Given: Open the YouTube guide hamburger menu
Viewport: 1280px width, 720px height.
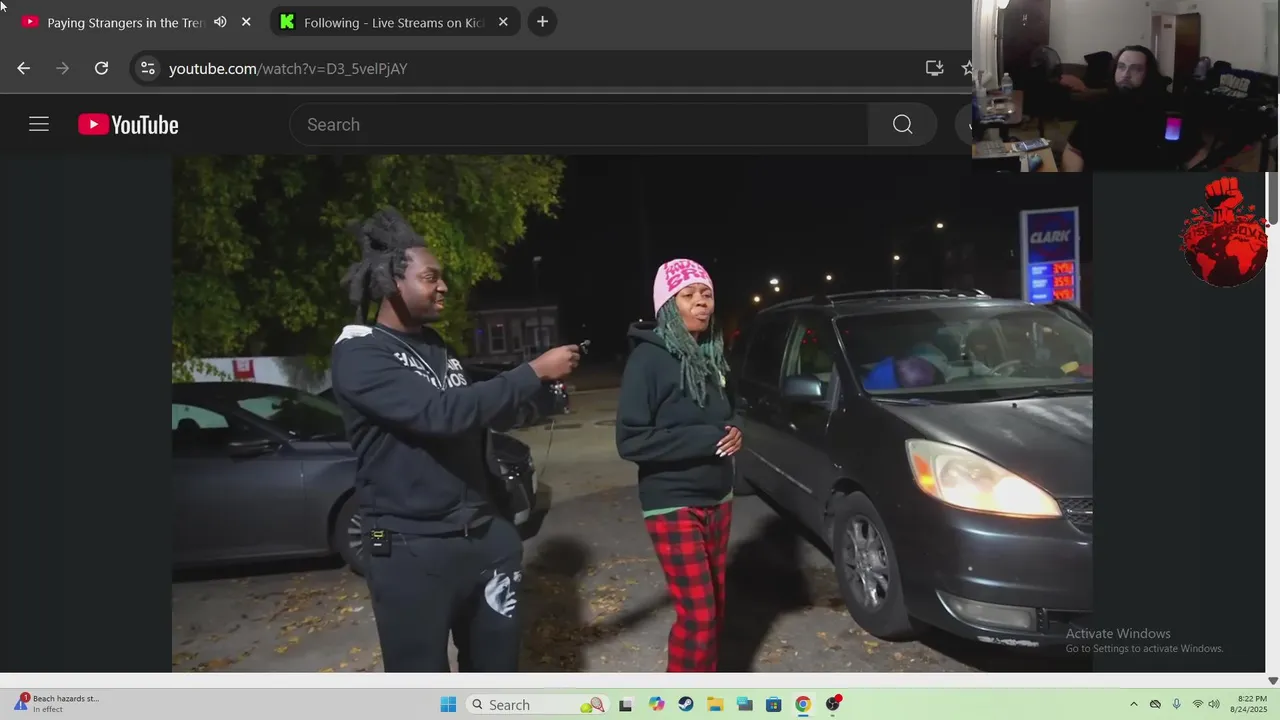Looking at the screenshot, I should point(39,124).
